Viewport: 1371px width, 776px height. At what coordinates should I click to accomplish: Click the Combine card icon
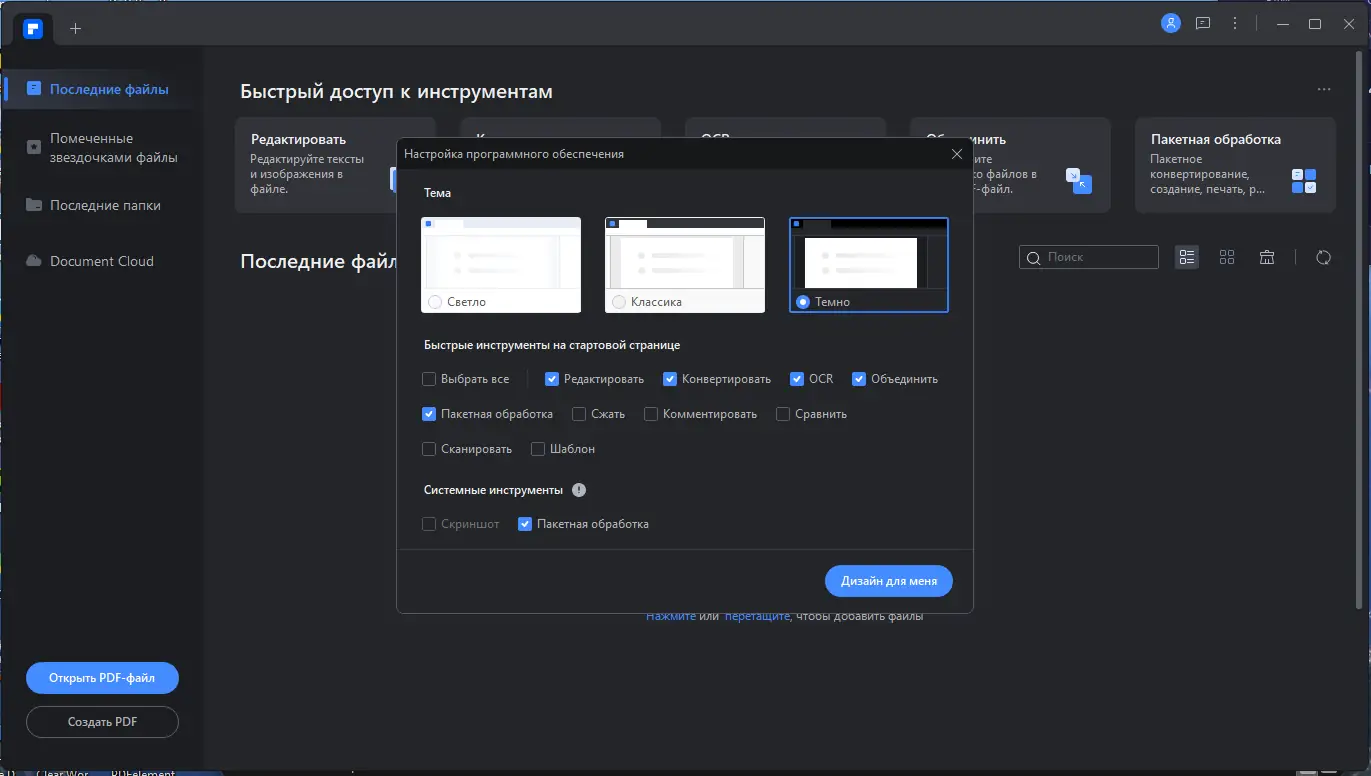click(1079, 181)
